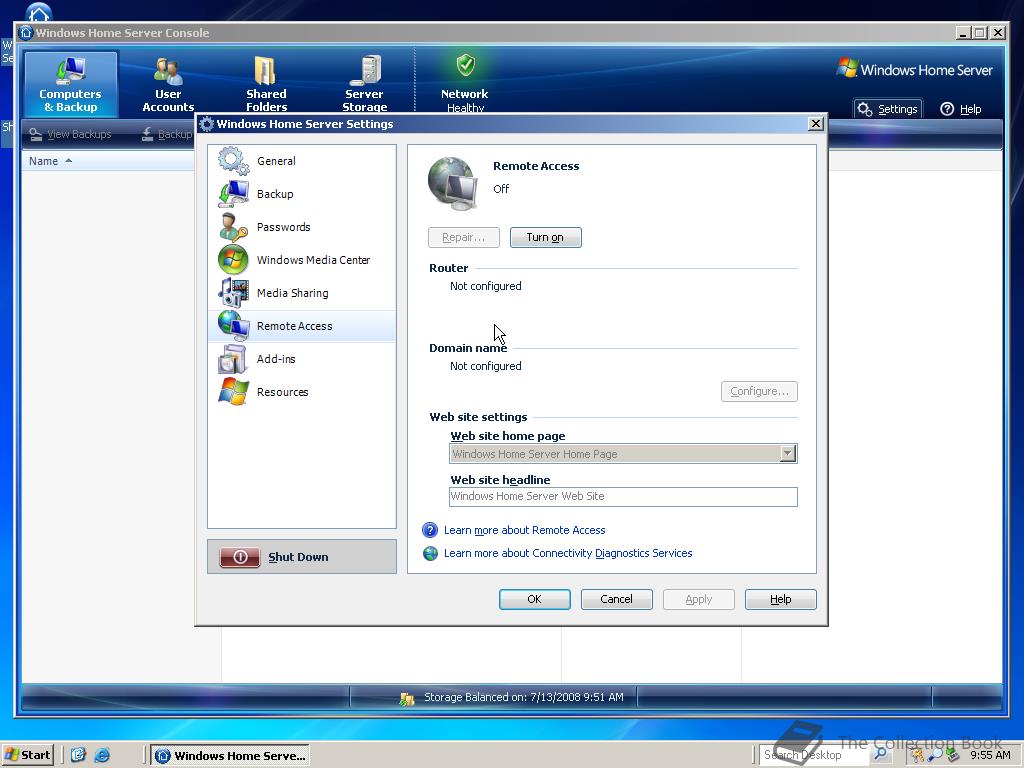Click the Settings gear icon in header
Viewport: 1024px width, 768px height.
coord(865,109)
